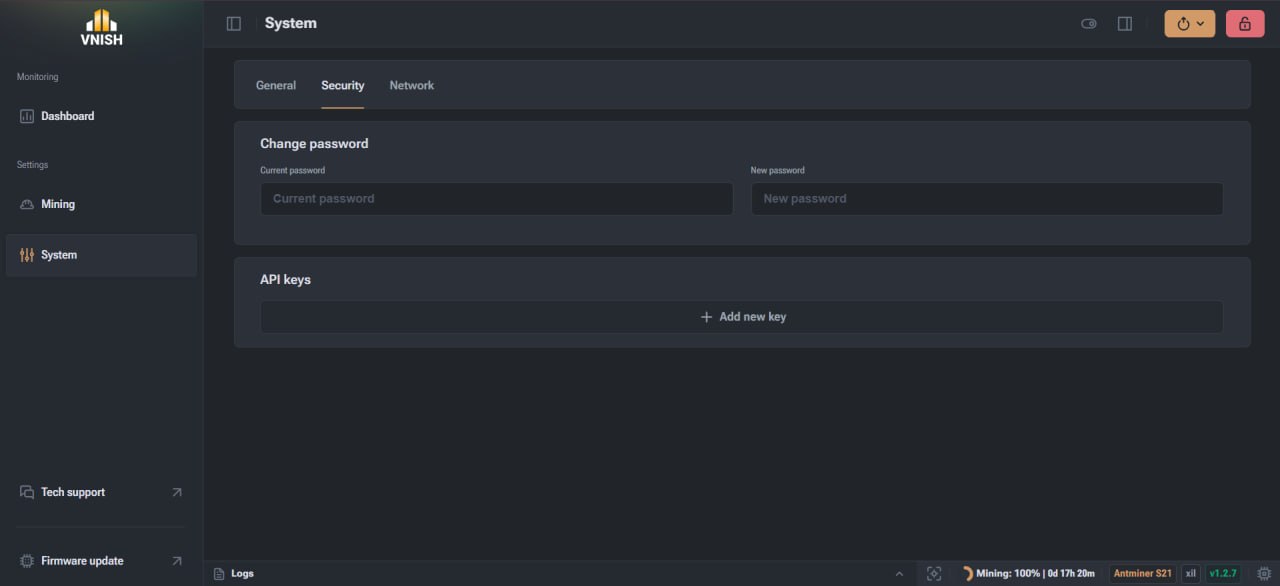This screenshot has width=1280, height=586.
Task: Open the Dashboard chart icon
Action: [27, 116]
